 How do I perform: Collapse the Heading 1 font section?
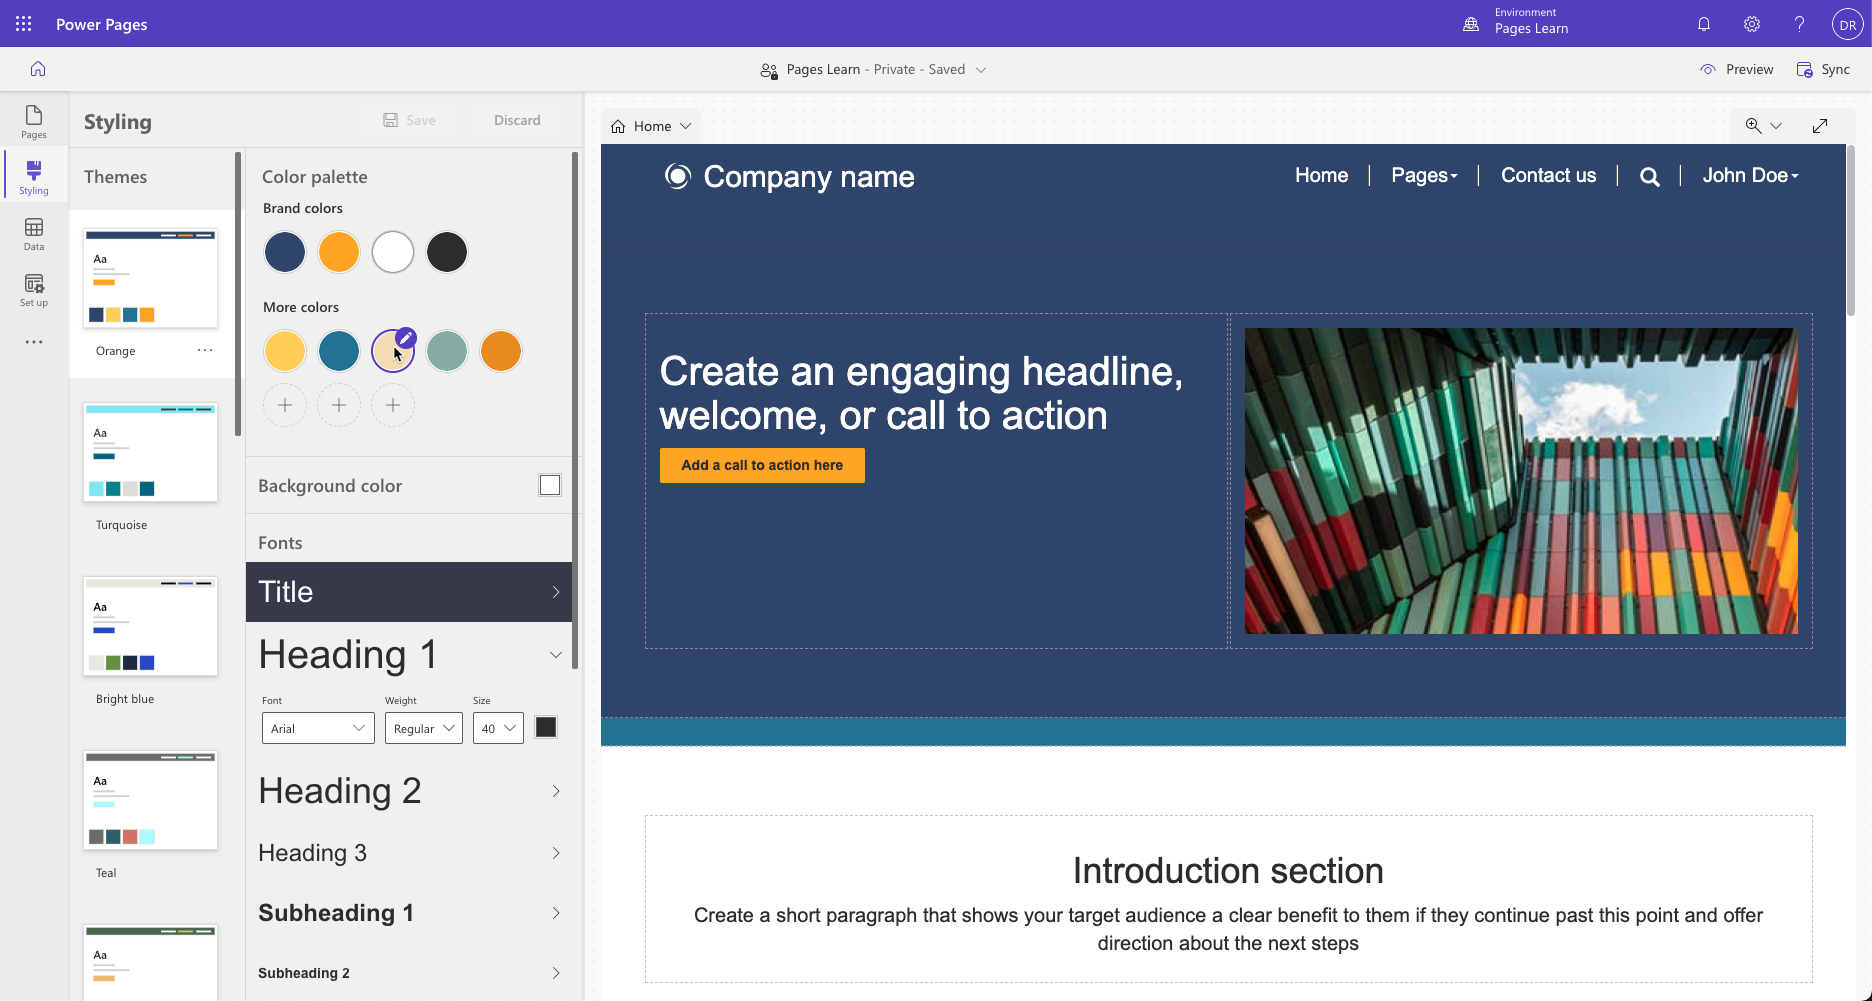pyautogui.click(x=556, y=655)
